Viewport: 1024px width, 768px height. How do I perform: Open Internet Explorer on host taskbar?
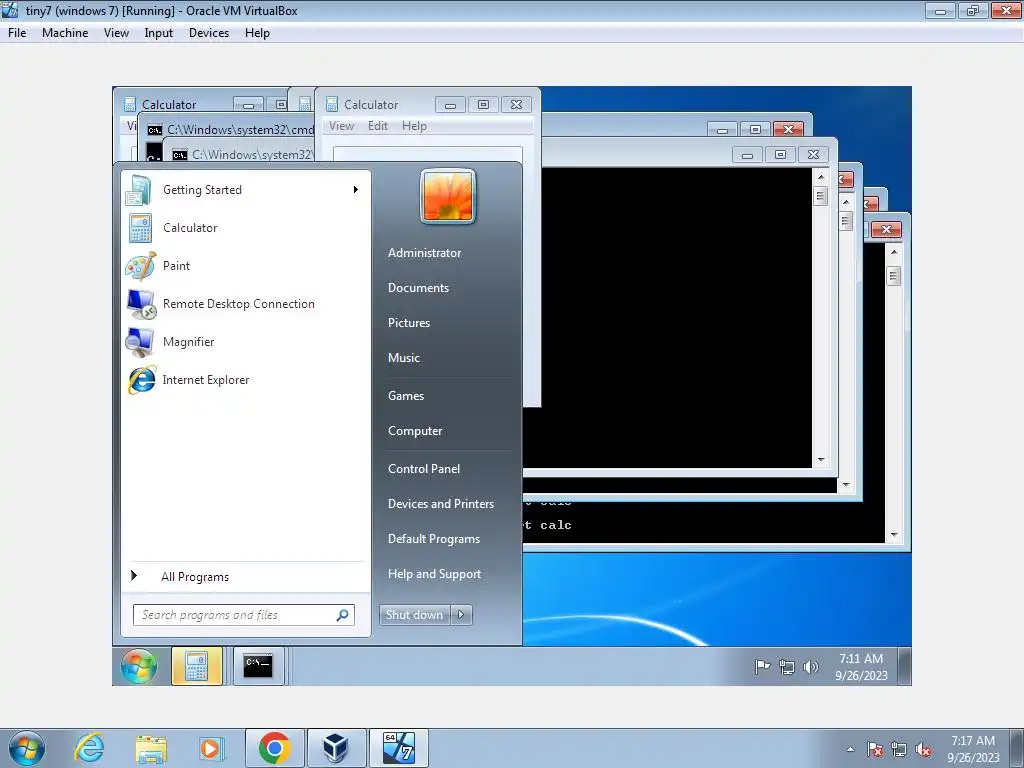(89, 748)
